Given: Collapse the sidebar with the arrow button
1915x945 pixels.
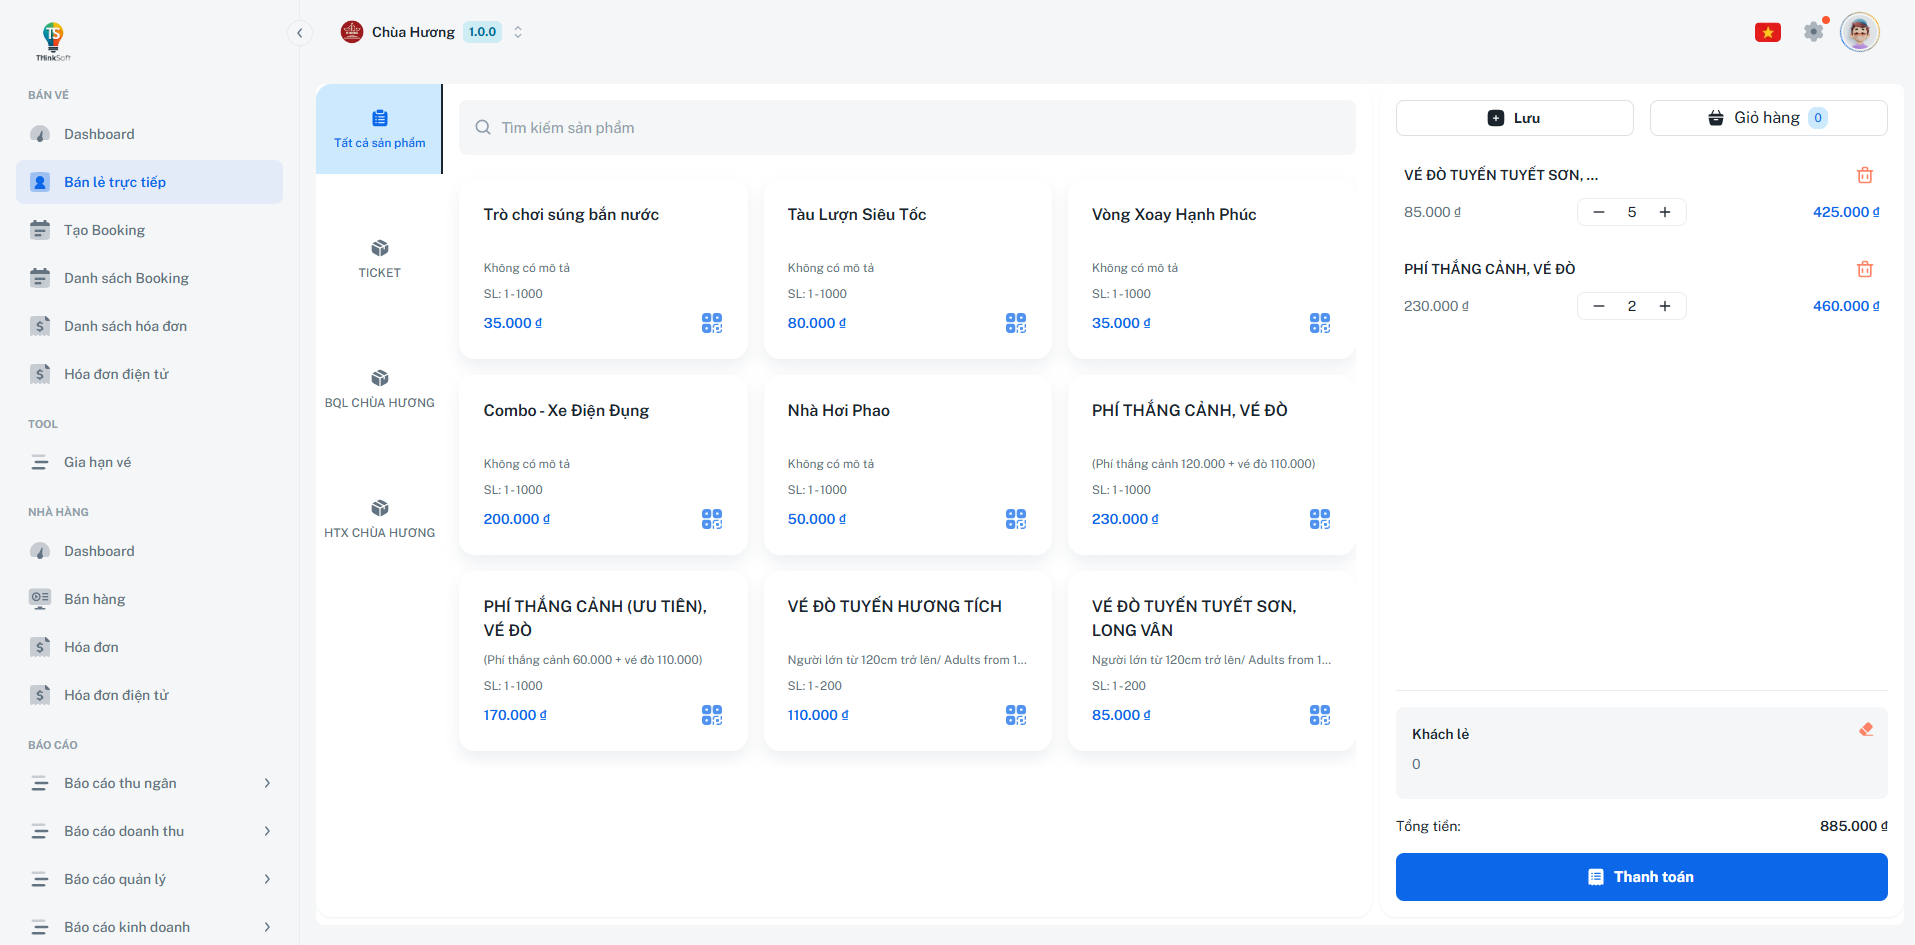Looking at the screenshot, I should coord(299,33).
